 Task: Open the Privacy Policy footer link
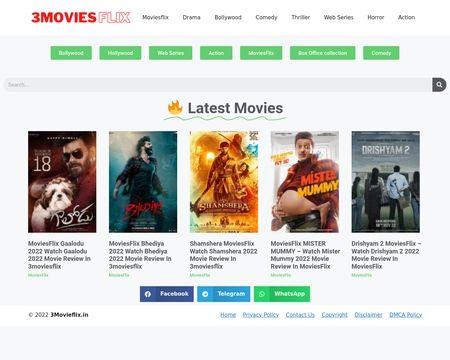click(x=261, y=315)
